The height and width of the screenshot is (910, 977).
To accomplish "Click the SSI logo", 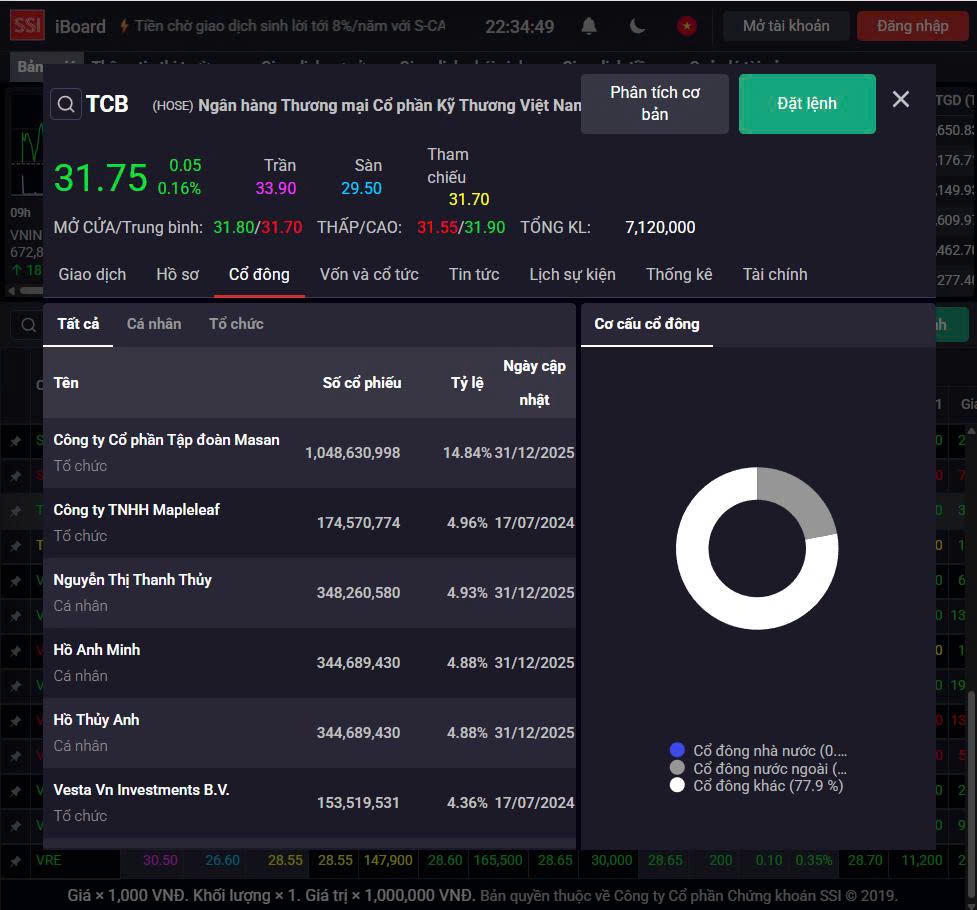I will point(27,26).
